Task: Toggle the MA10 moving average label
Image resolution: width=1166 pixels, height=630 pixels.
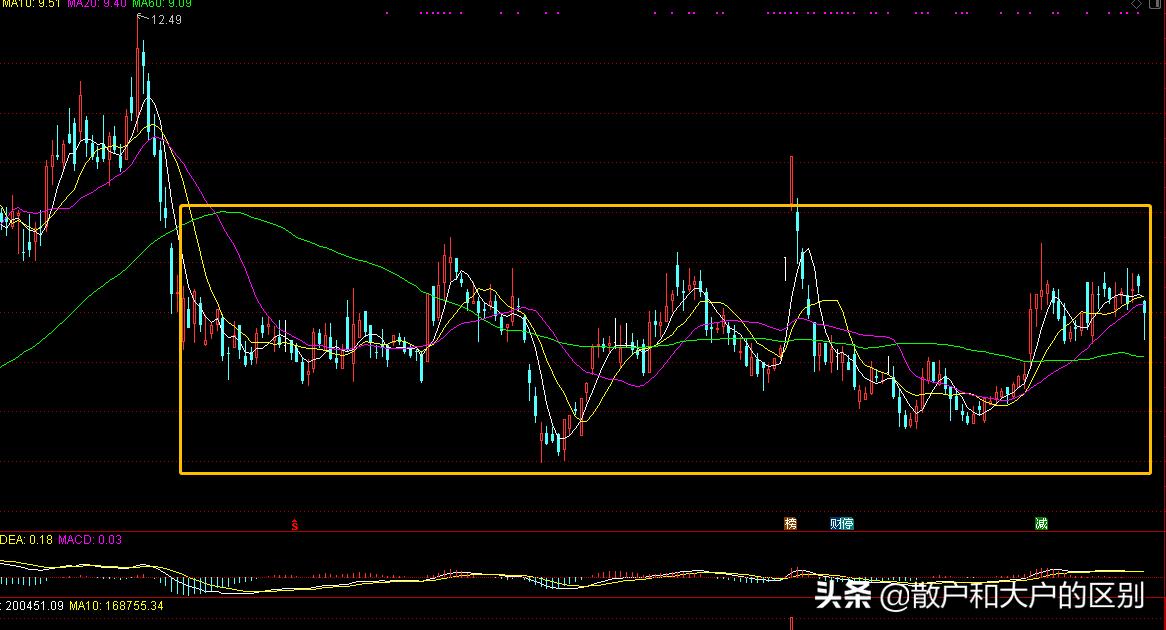Action: coord(28,5)
